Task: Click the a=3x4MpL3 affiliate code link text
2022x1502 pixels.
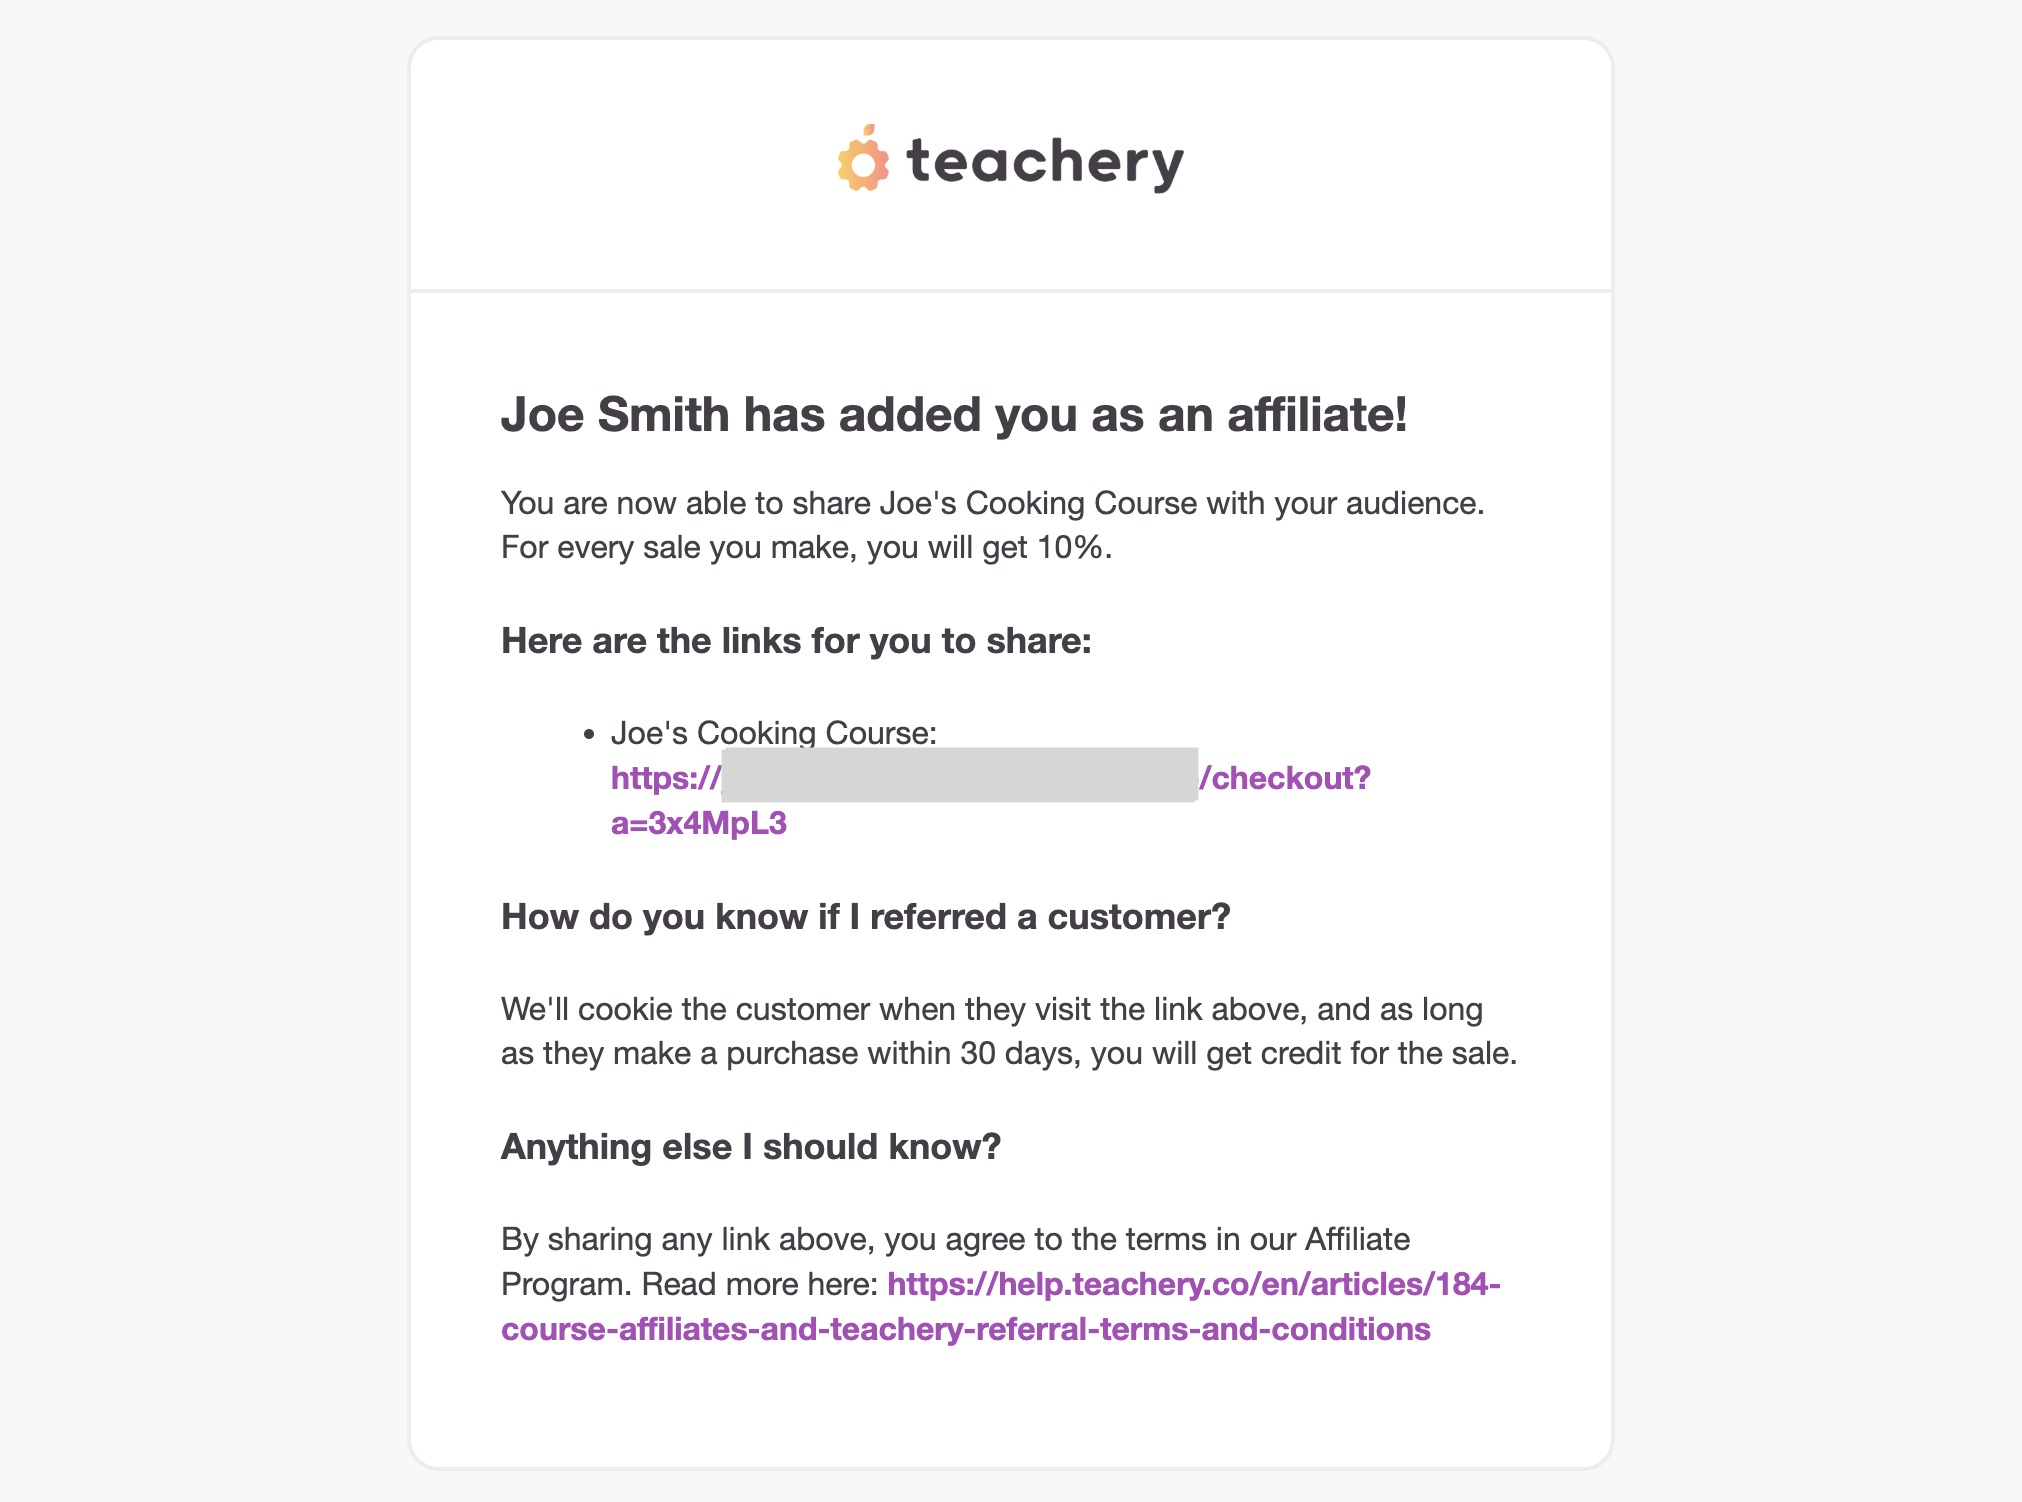Action: (x=699, y=823)
